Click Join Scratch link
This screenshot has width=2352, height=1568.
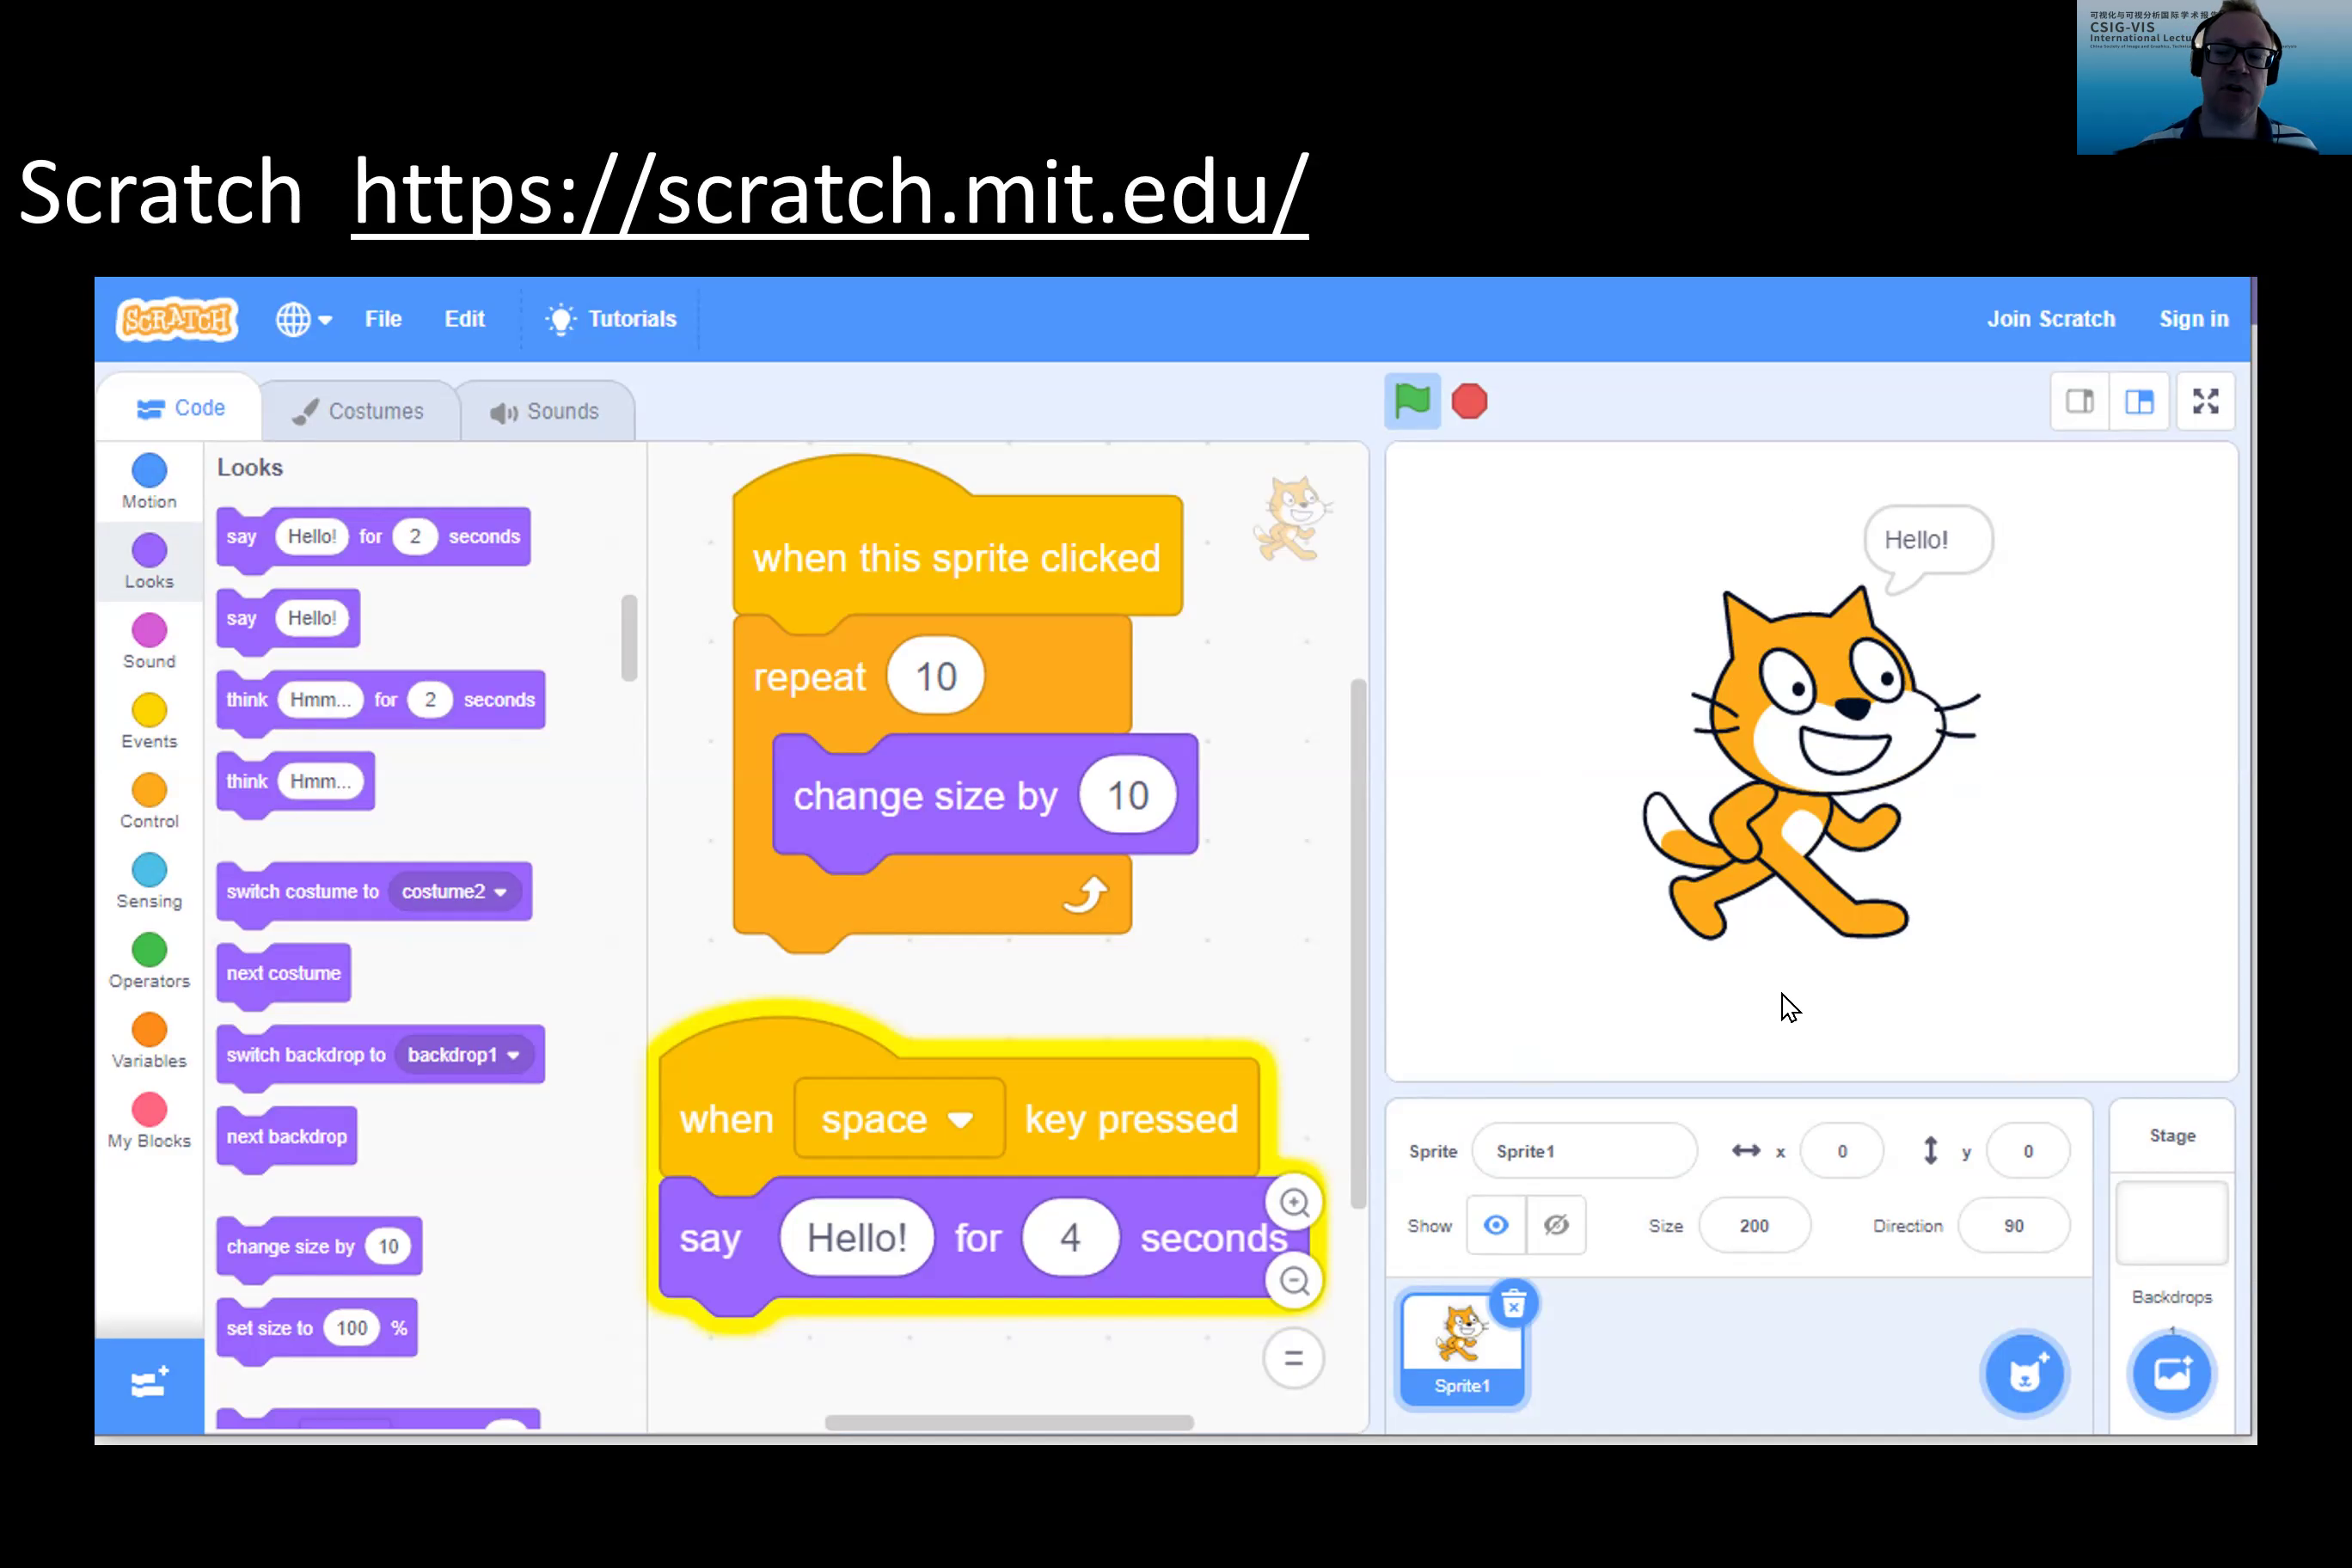click(x=2051, y=319)
